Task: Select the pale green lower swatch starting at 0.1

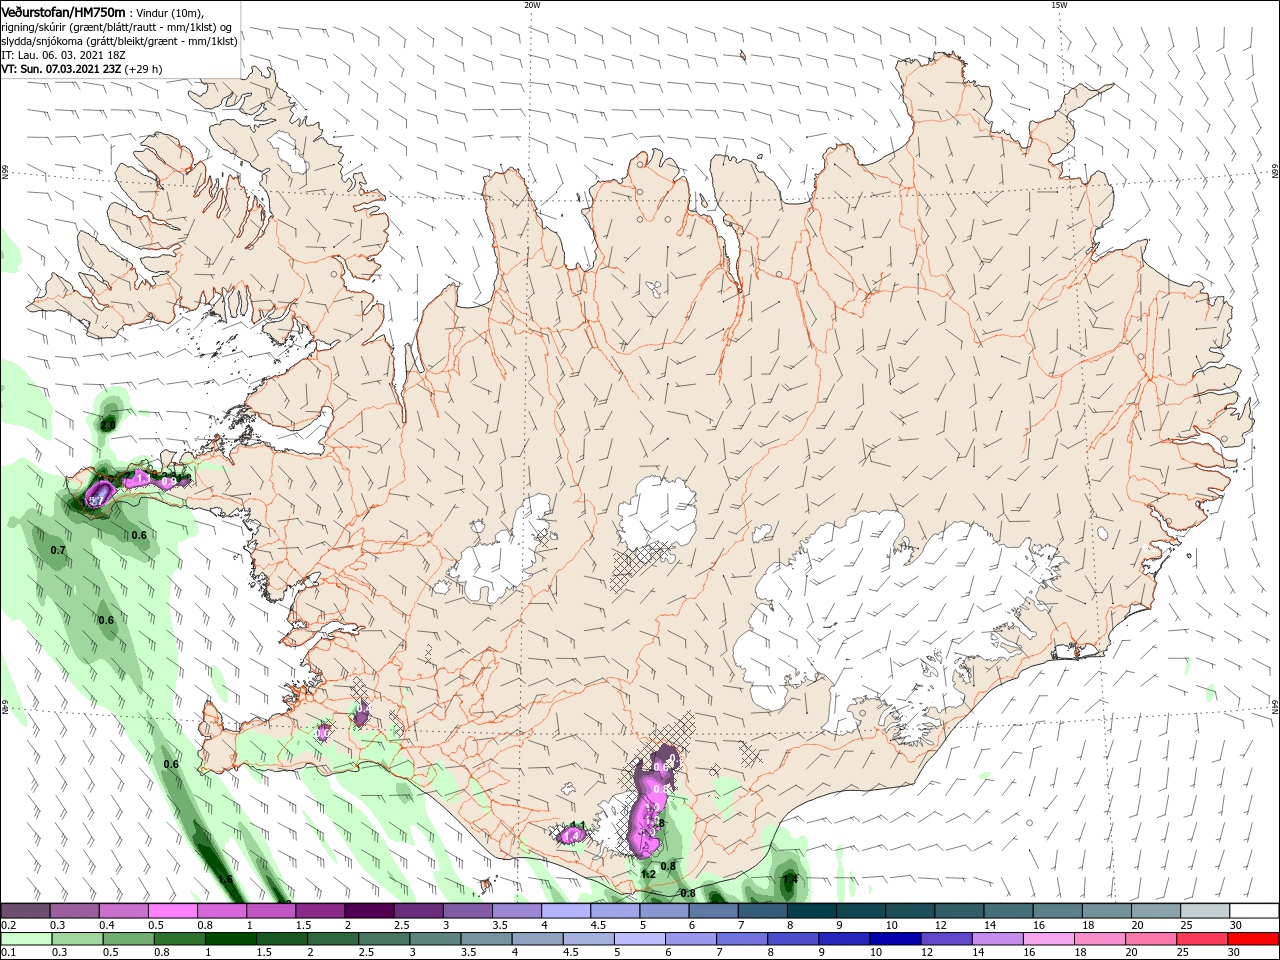Action: 26,939
